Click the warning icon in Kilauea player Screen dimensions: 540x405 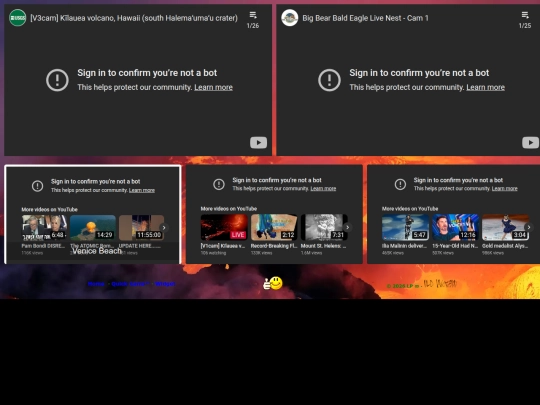point(57,80)
